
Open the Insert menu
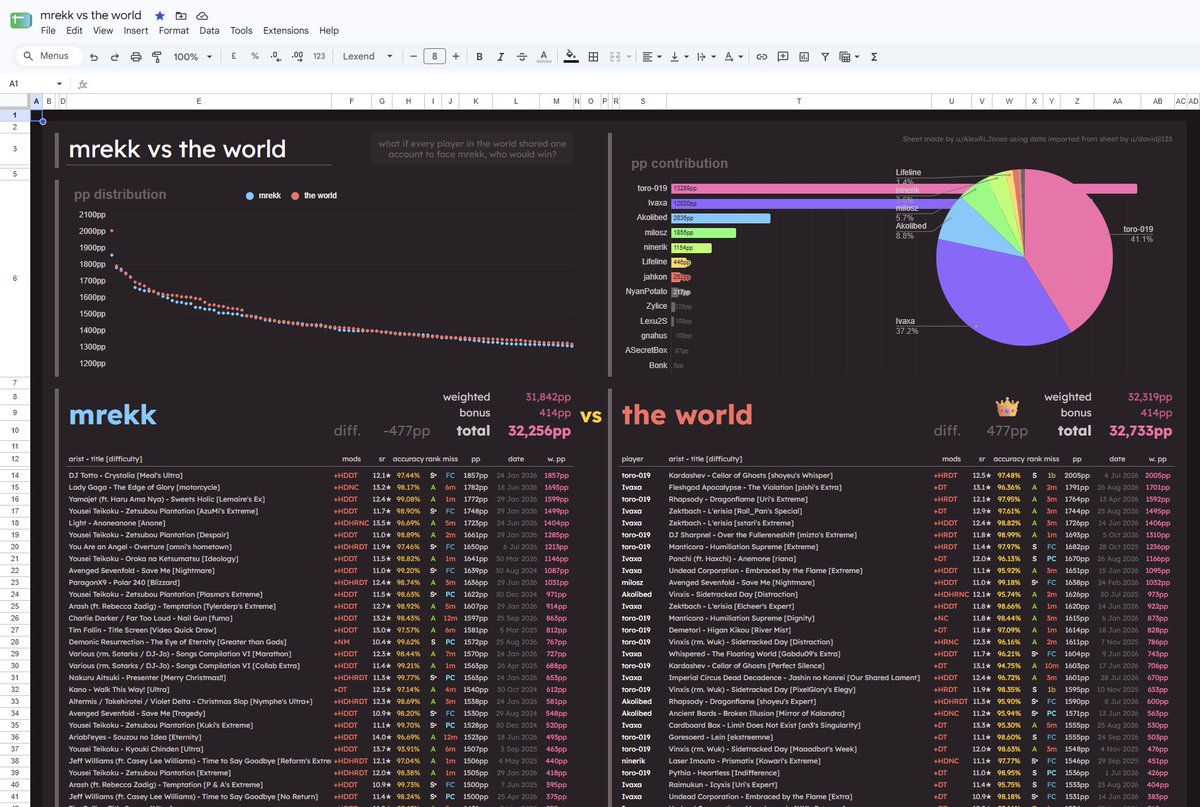click(x=136, y=31)
